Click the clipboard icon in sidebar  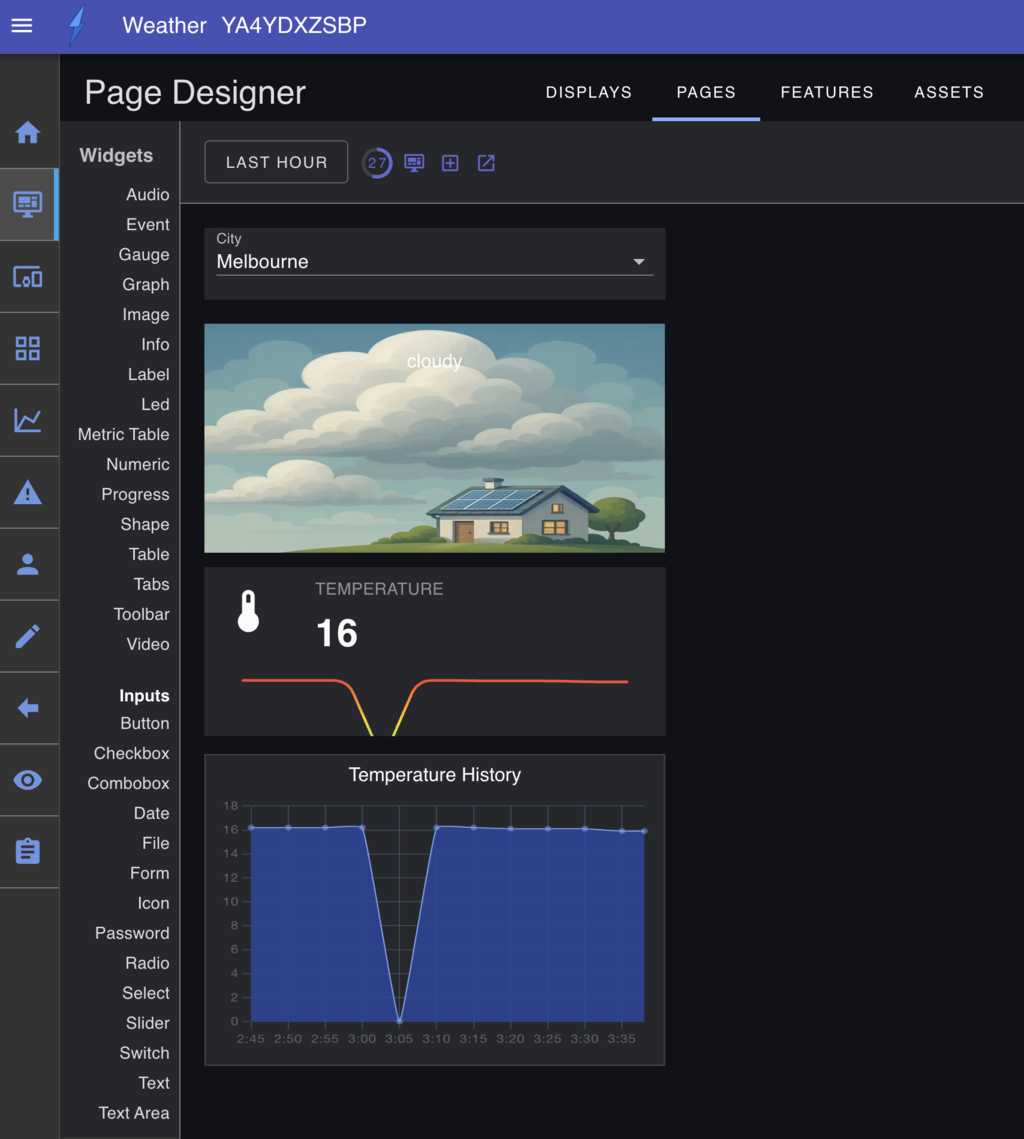(x=28, y=851)
